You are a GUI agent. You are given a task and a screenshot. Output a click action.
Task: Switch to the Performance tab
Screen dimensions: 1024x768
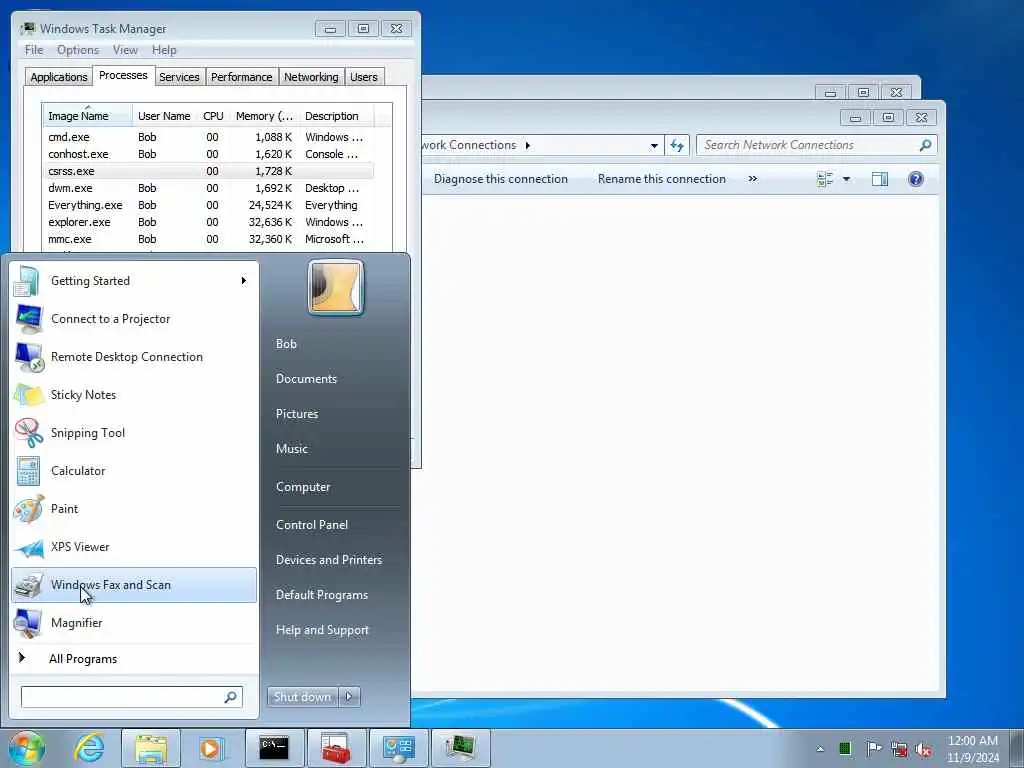click(242, 77)
